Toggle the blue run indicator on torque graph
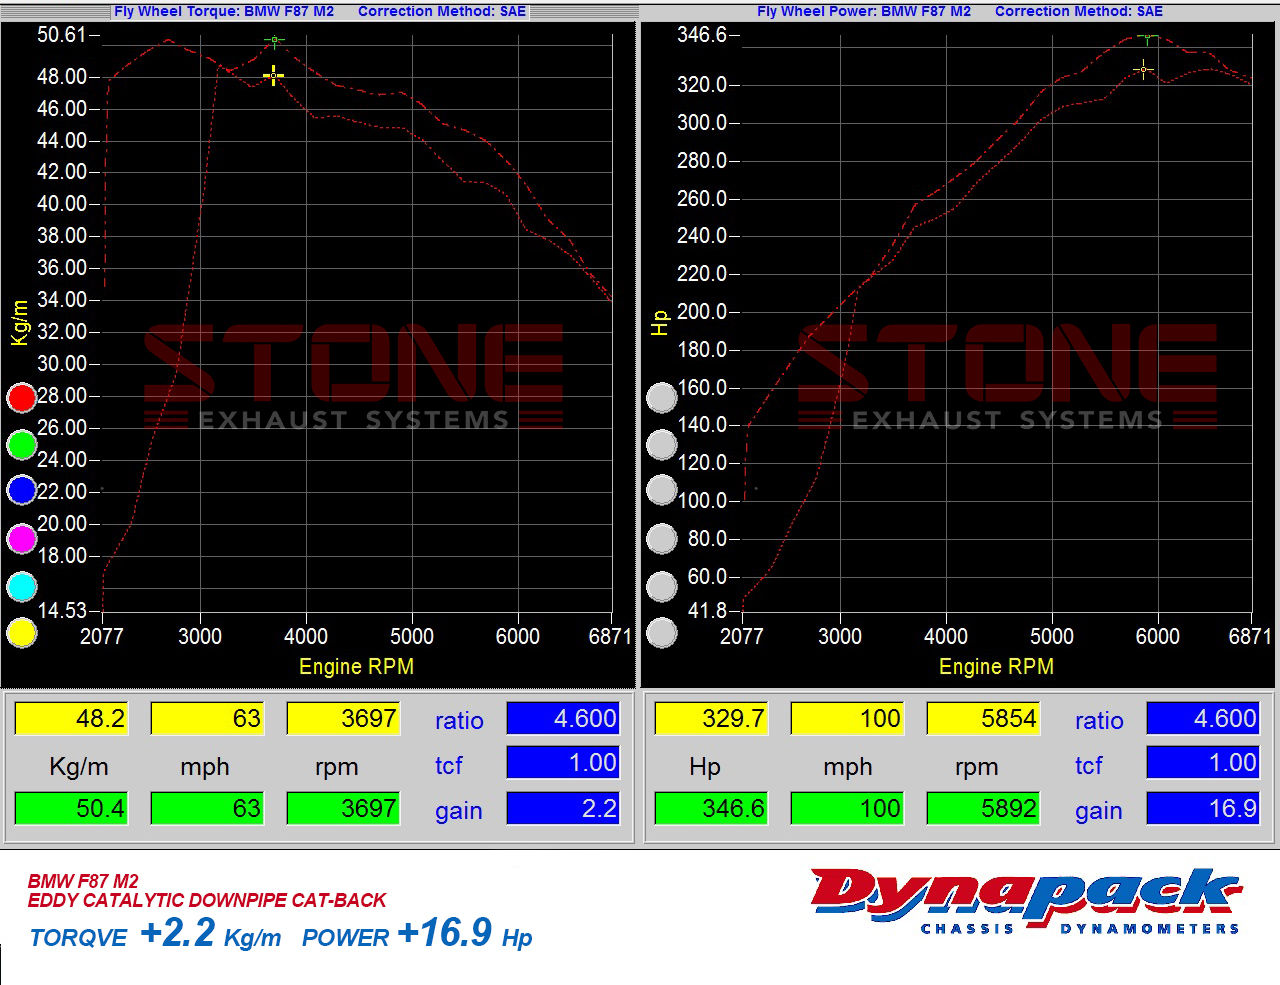Image resolution: width=1280 pixels, height=985 pixels. pos(22,491)
